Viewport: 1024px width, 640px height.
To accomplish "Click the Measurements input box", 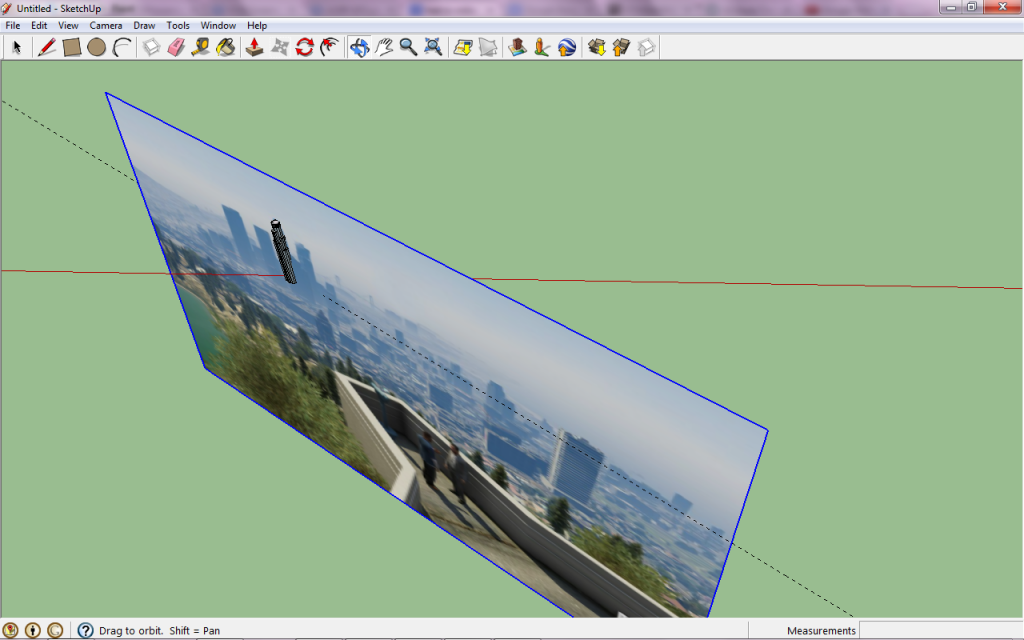I will (939, 630).
